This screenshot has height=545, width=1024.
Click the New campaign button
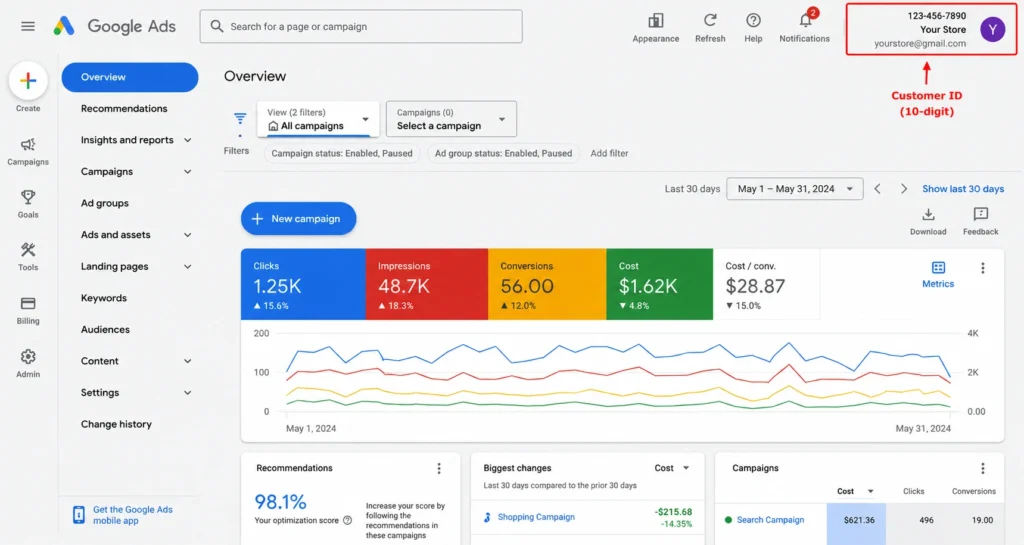[x=298, y=219]
